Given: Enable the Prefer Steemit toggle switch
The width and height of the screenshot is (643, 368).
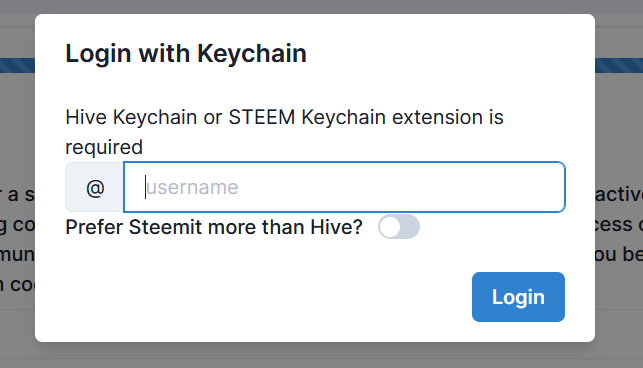Looking at the screenshot, I should [x=399, y=227].
